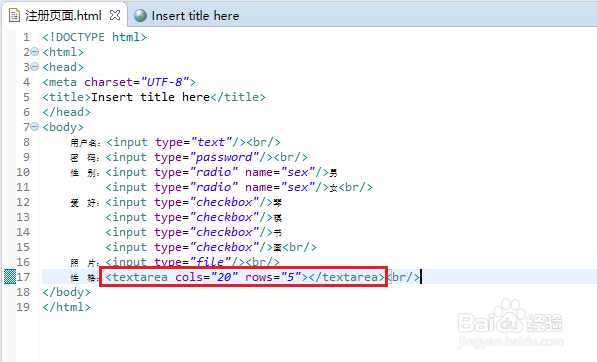Click line number 5 in the gutter
This screenshot has height=362, width=597.
click(x=26, y=97)
